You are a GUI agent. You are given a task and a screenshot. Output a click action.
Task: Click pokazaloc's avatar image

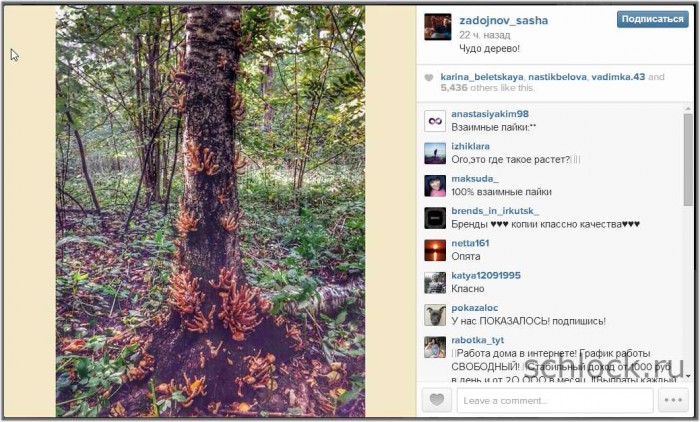[x=435, y=314]
